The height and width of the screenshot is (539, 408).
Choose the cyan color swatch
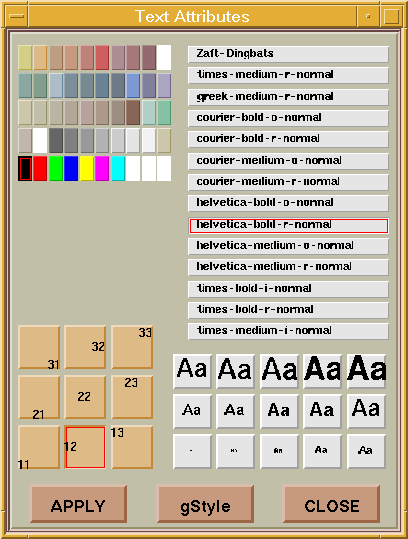(x=118, y=168)
